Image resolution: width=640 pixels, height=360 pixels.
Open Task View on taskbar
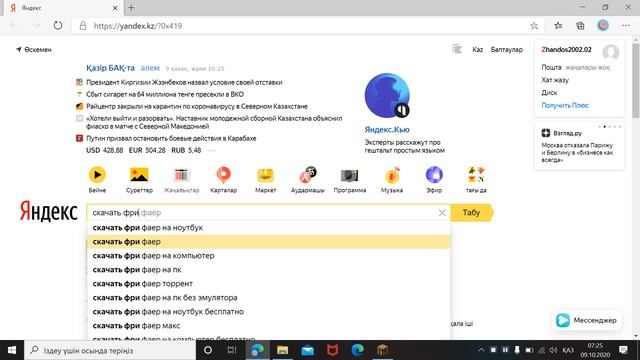232,350
